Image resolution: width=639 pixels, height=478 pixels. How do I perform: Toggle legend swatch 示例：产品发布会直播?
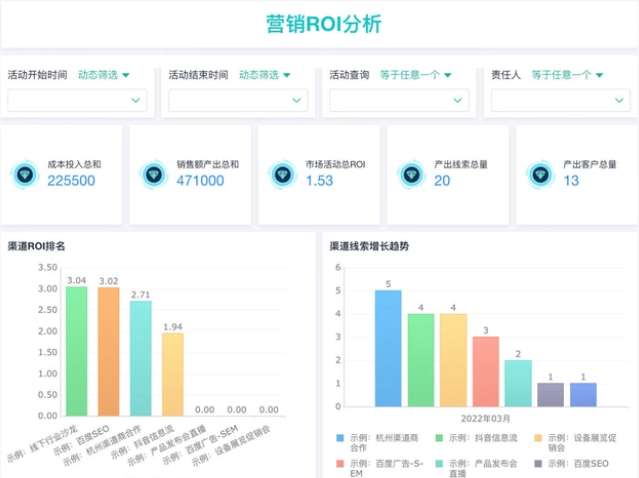pyautogui.click(x=439, y=464)
